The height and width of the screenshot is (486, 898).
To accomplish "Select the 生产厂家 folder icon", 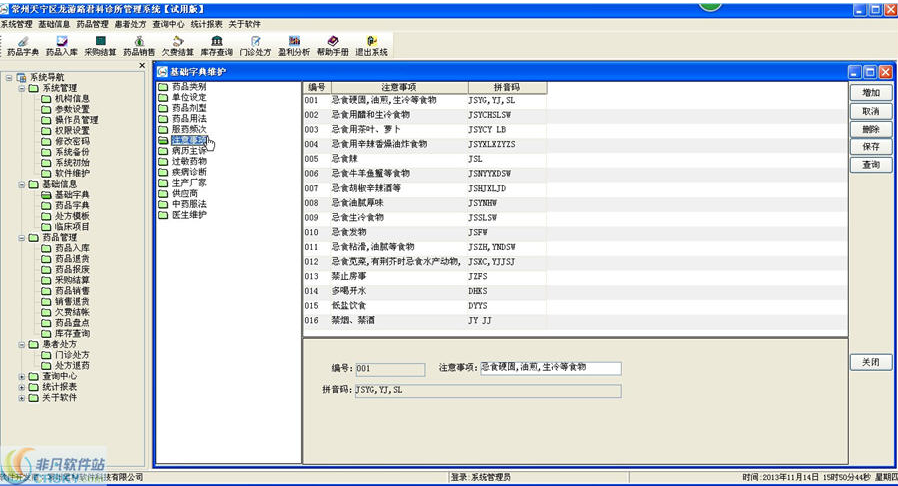I will click(x=163, y=183).
